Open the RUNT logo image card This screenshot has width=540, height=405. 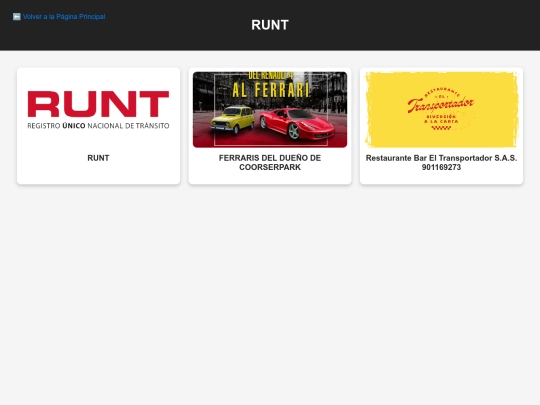tap(98, 110)
